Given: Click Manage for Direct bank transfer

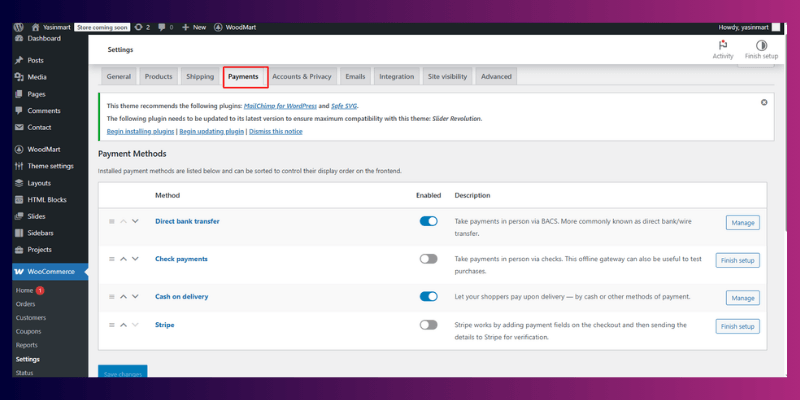Looking at the screenshot, I should 742,223.
